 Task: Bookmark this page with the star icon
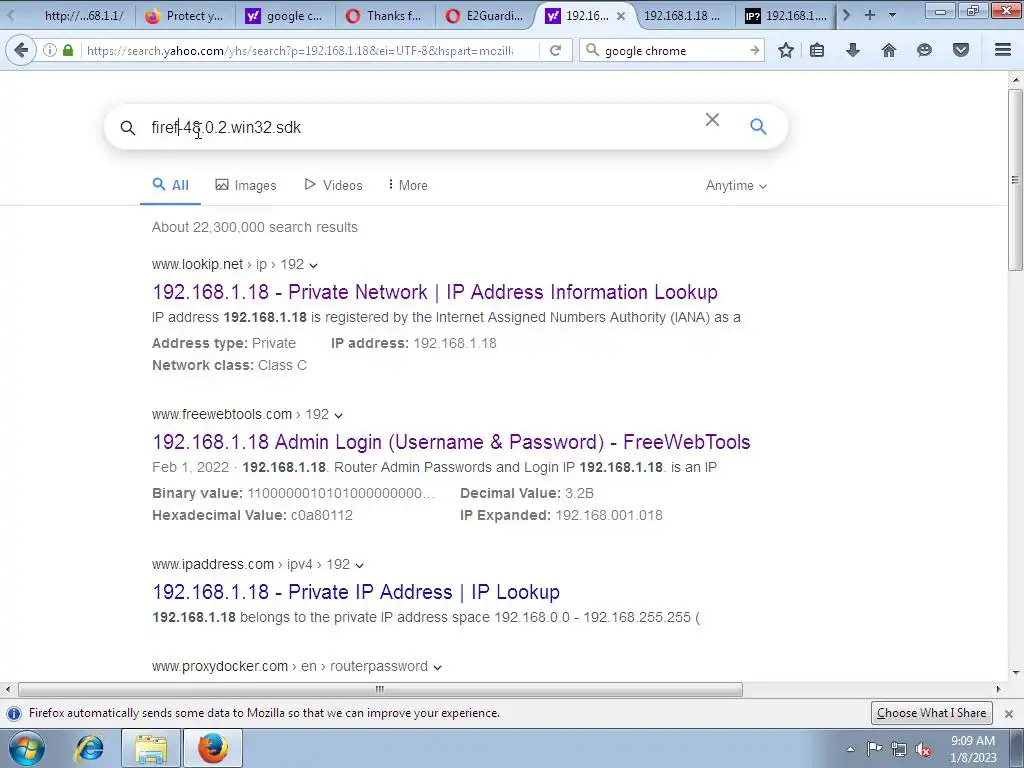pyautogui.click(x=786, y=50)
